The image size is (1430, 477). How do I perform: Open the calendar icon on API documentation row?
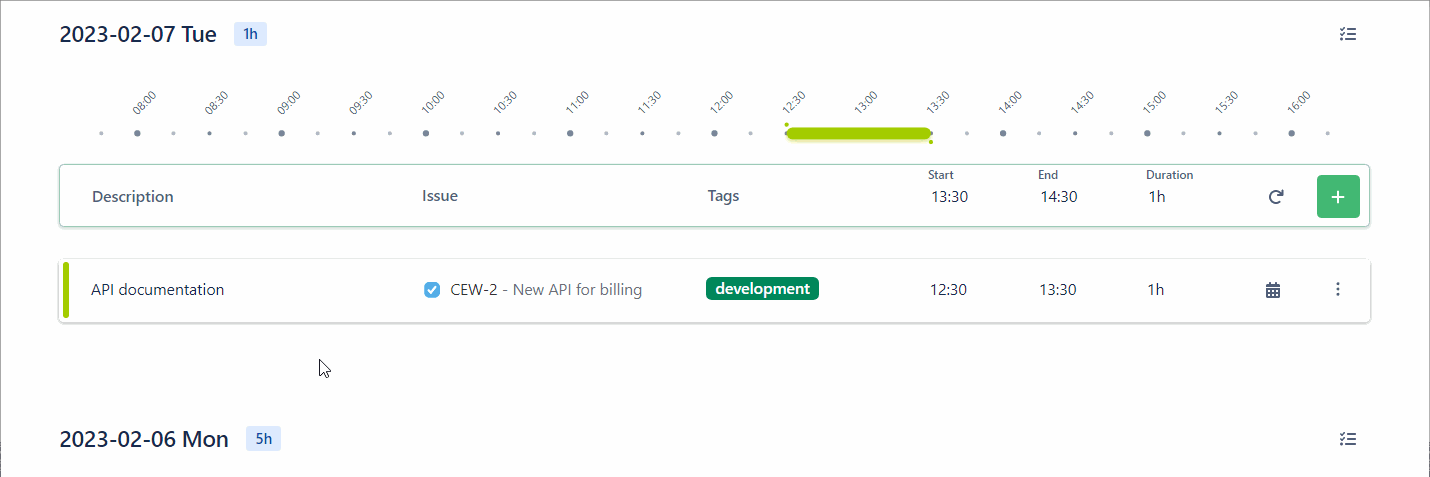pyautogui.click(x=1273, y=290)
